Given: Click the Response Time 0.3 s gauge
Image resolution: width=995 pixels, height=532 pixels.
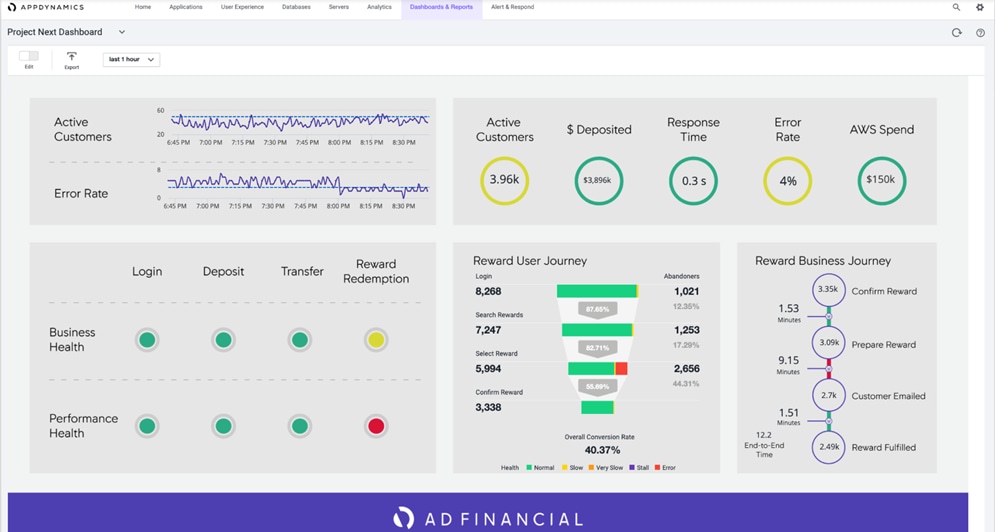Looking at the screenshot, I should (694, 181).
